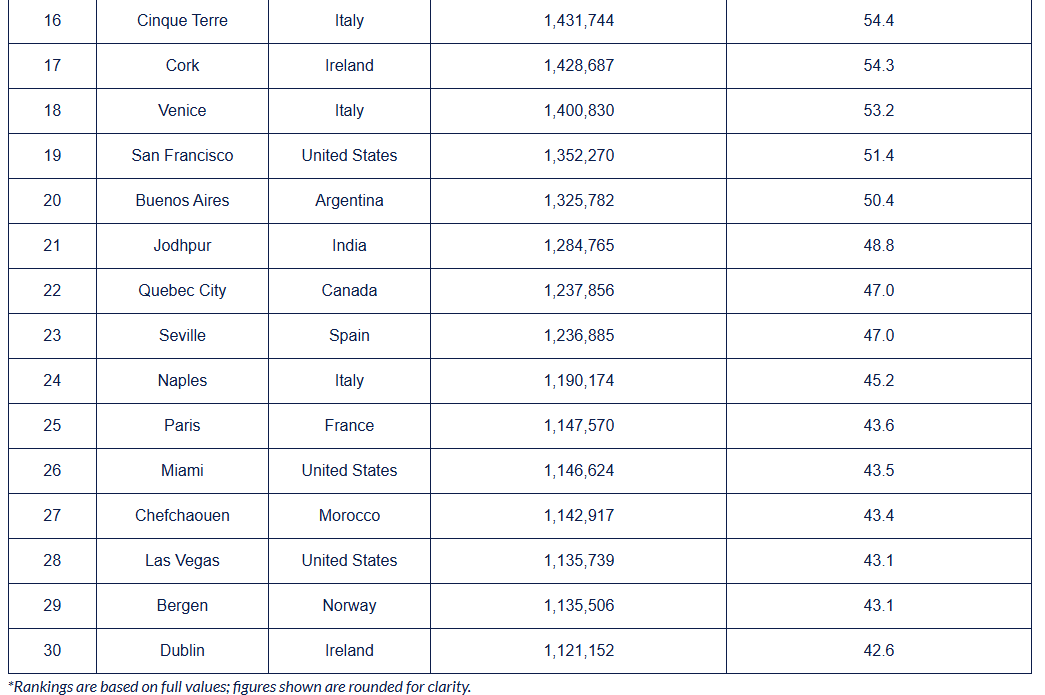Viewport: 1045px width, 695px height.
Task: Select the Chefchaouen city cell
Action: 182,515
